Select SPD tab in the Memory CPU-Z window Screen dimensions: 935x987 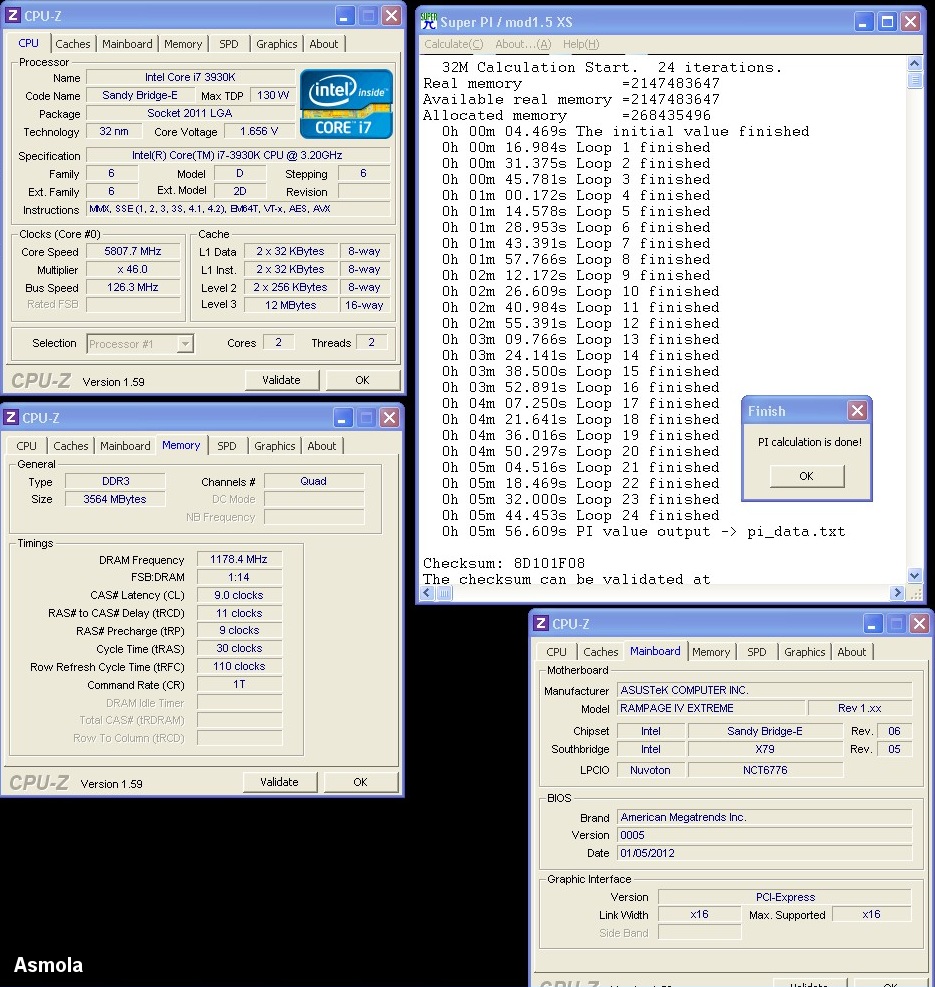coord(227,446)
